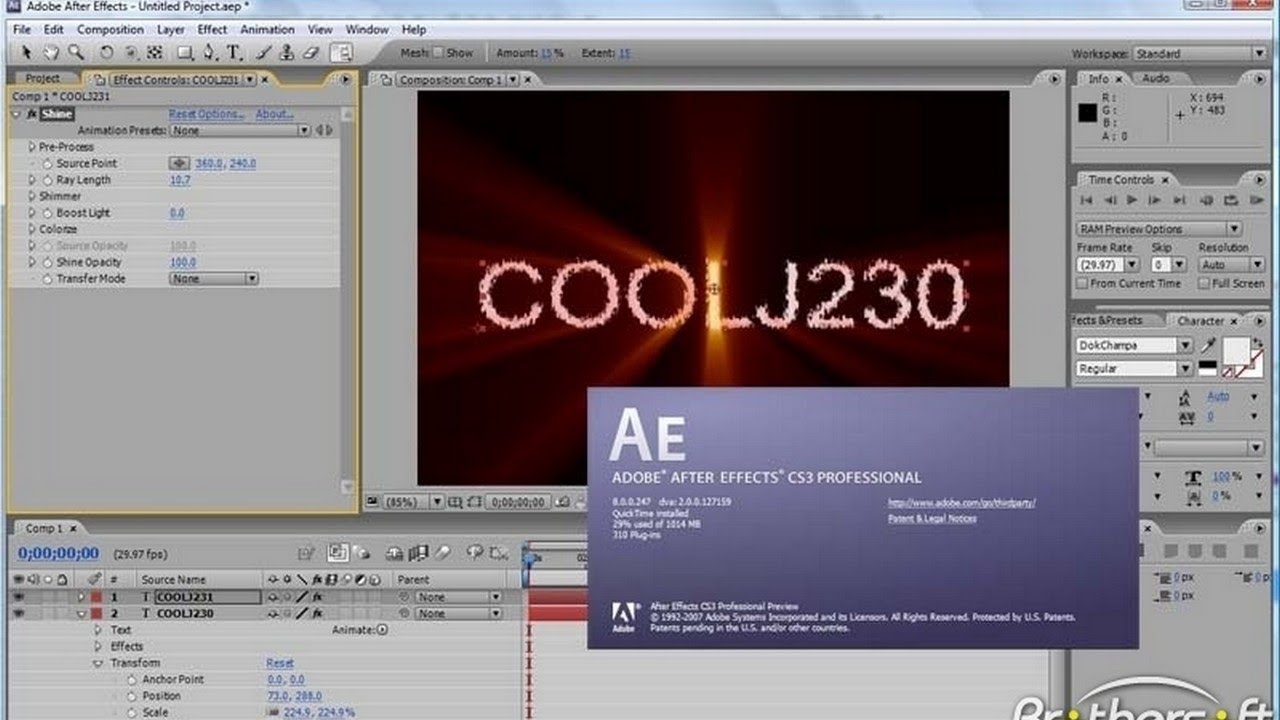Expand the Pre-Process group
This screenshot has height=720, width=1280.
pyautogui.click(x=32, y=147)
